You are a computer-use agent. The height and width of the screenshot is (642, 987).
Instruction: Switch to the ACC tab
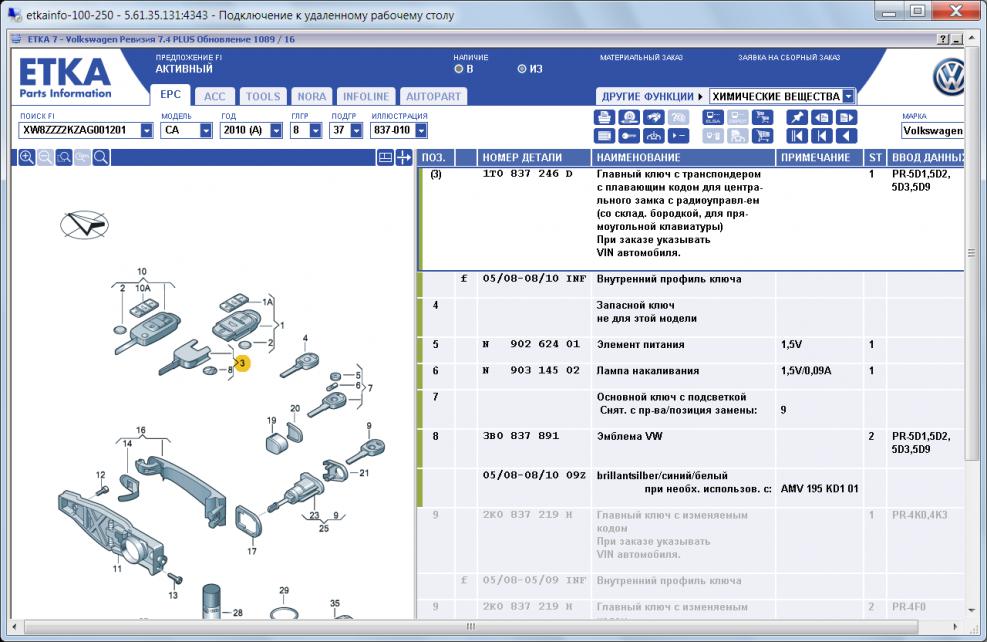pyautogui.click(x=215, y=96)
